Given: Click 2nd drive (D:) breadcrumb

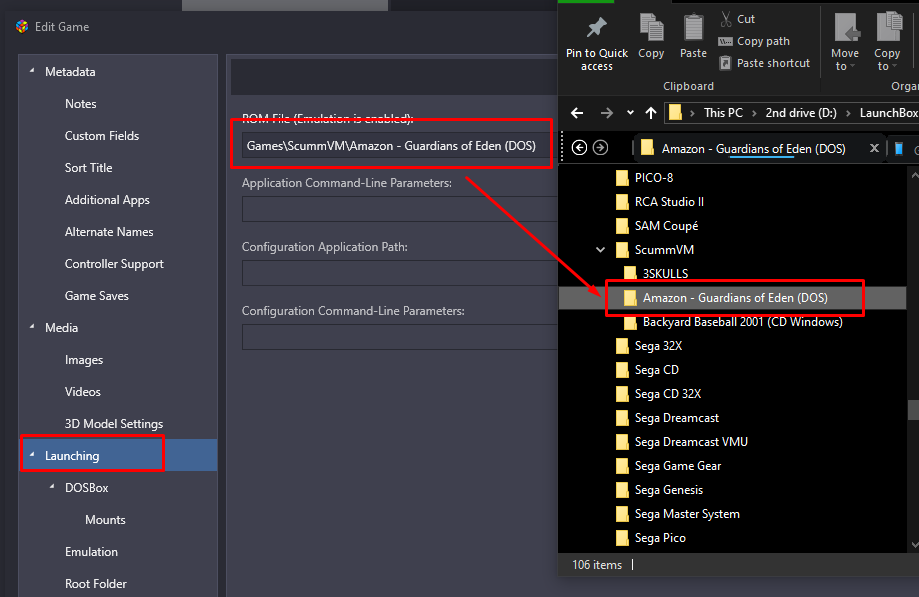Looking at the screenshot, I should [801, 112].
